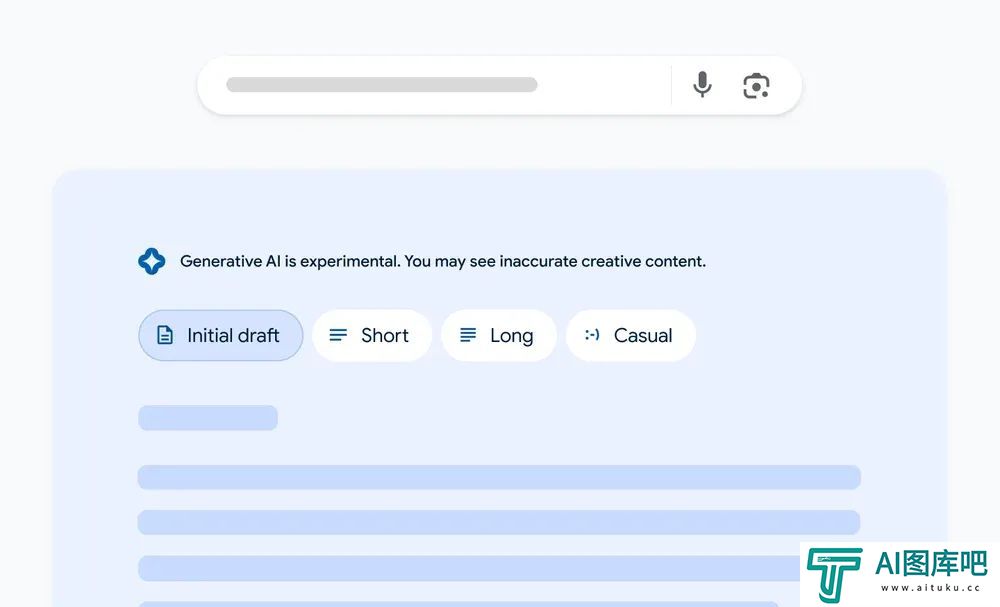Click the smiley emoticon icon beside Casual
Viewport: 1000px width, 607px height.
(x=592, y=335)
